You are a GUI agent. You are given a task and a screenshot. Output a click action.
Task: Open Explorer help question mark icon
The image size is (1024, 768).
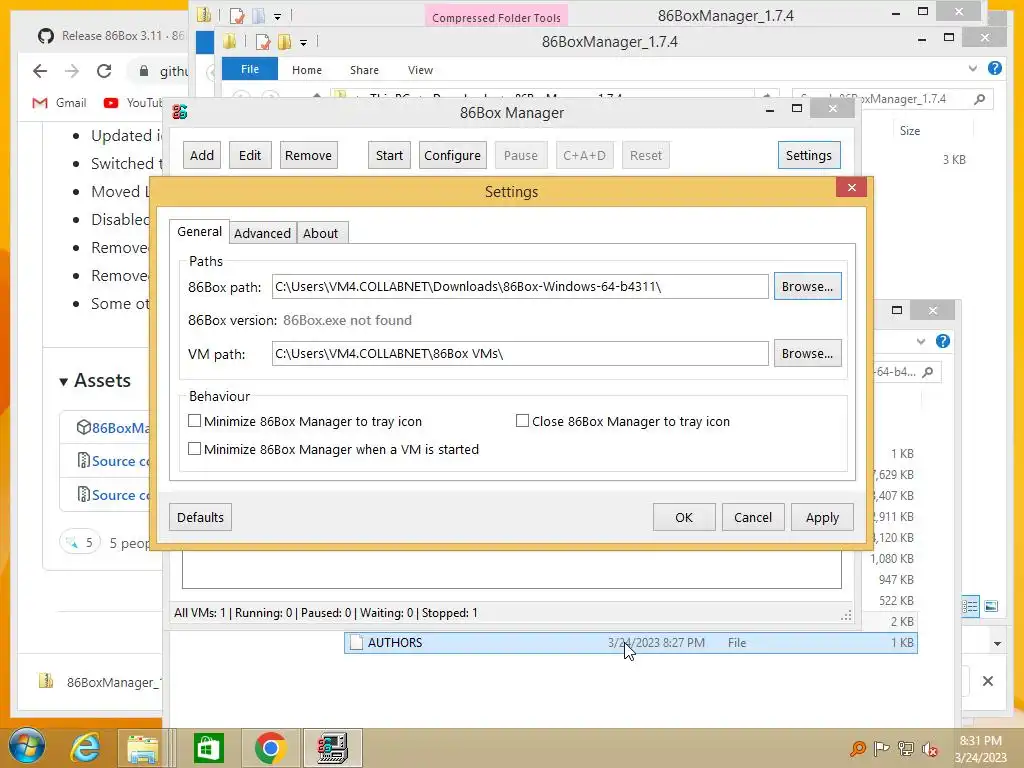995,68
